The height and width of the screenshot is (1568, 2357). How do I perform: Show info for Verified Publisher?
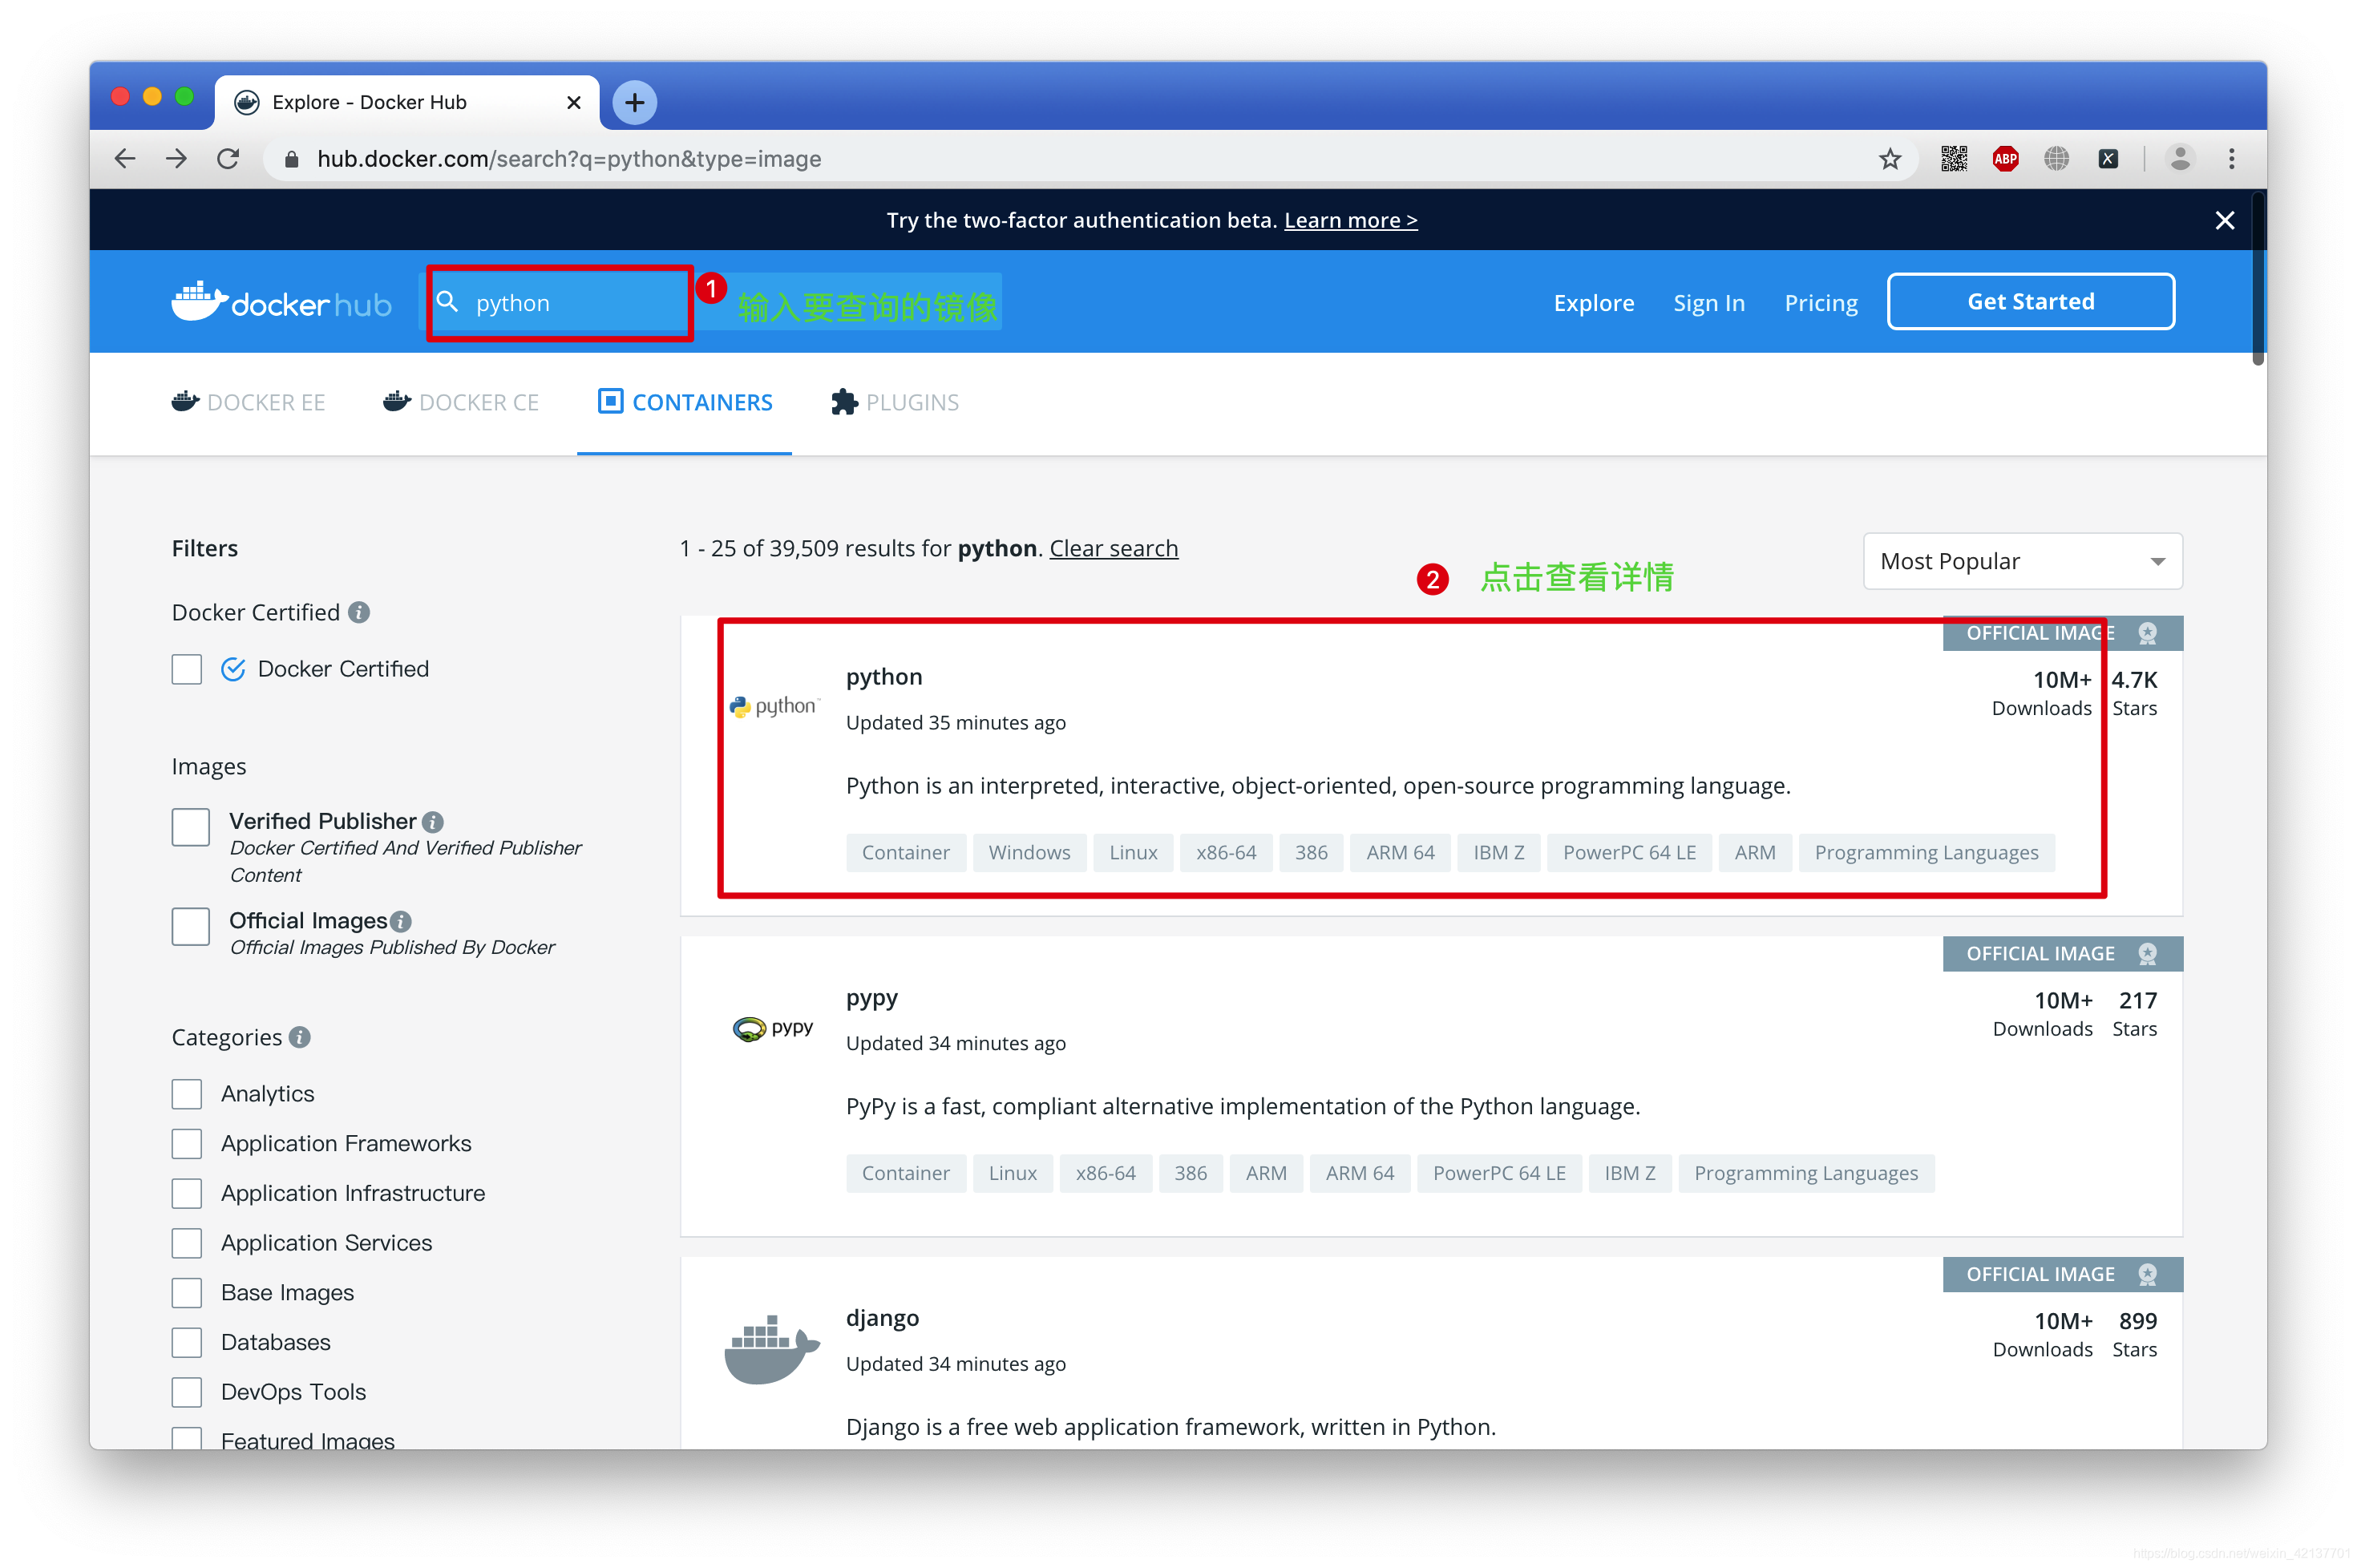click(x=433, y=821)
